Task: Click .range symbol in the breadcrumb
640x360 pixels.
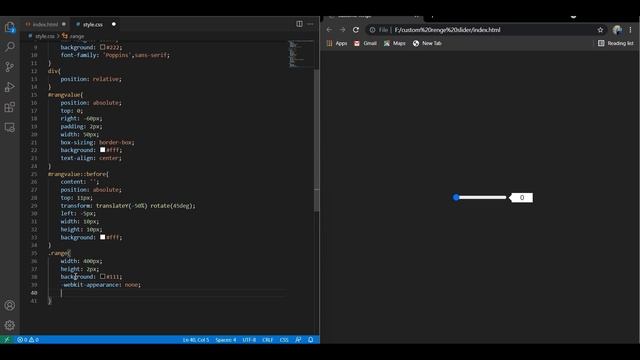Action: click(73, 36)
